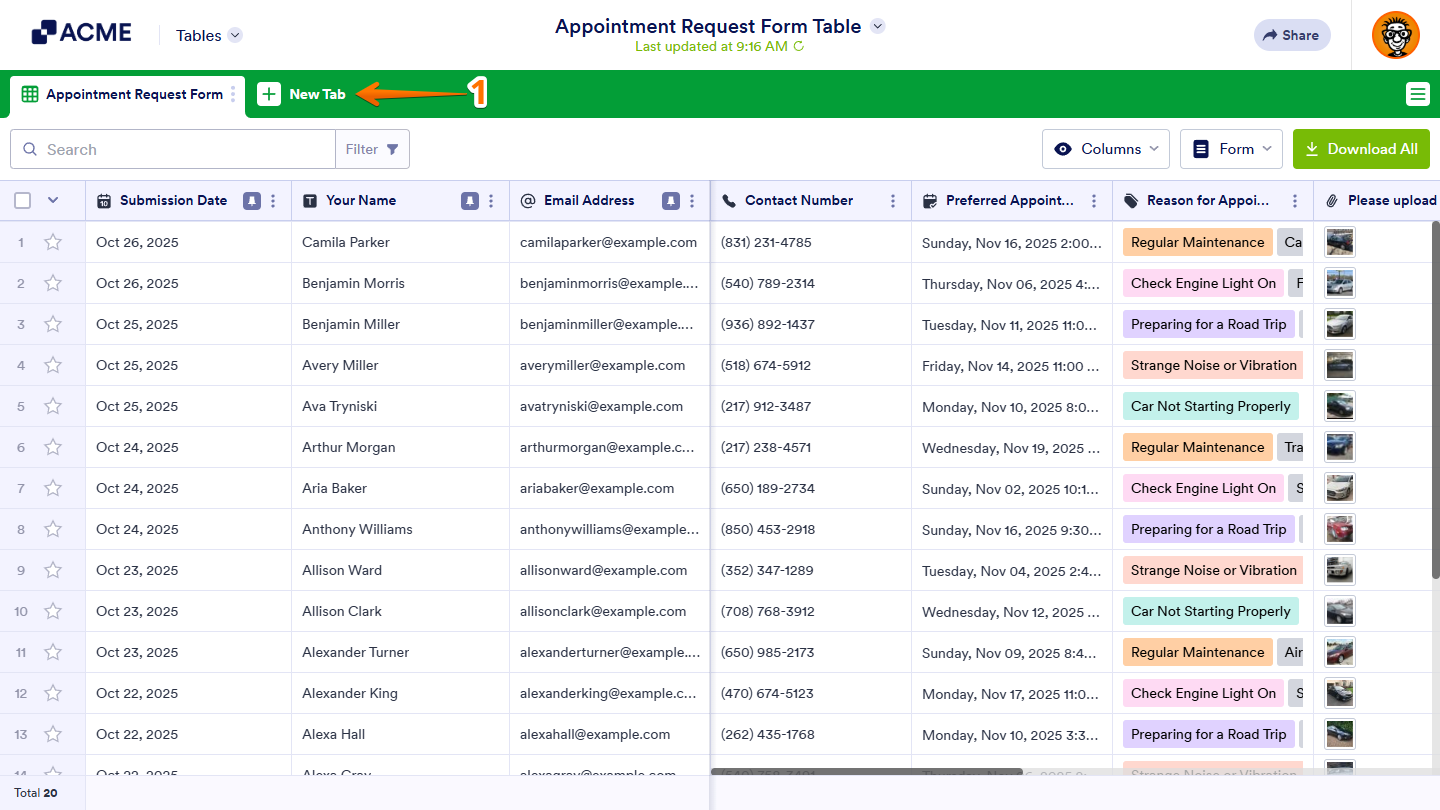The width and height of the screenshot is (1440, 810).
Task: Unpin the Email Address column
Action: [671, 201]
